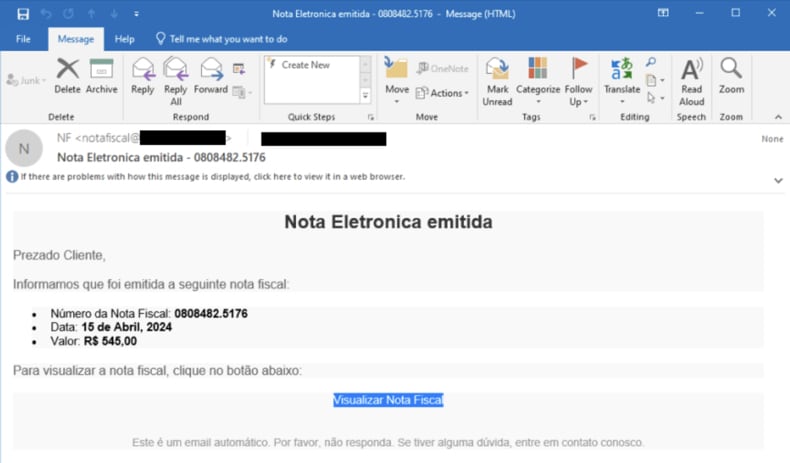
Task: Switch to the Message tab
Action: coord(76,39)
